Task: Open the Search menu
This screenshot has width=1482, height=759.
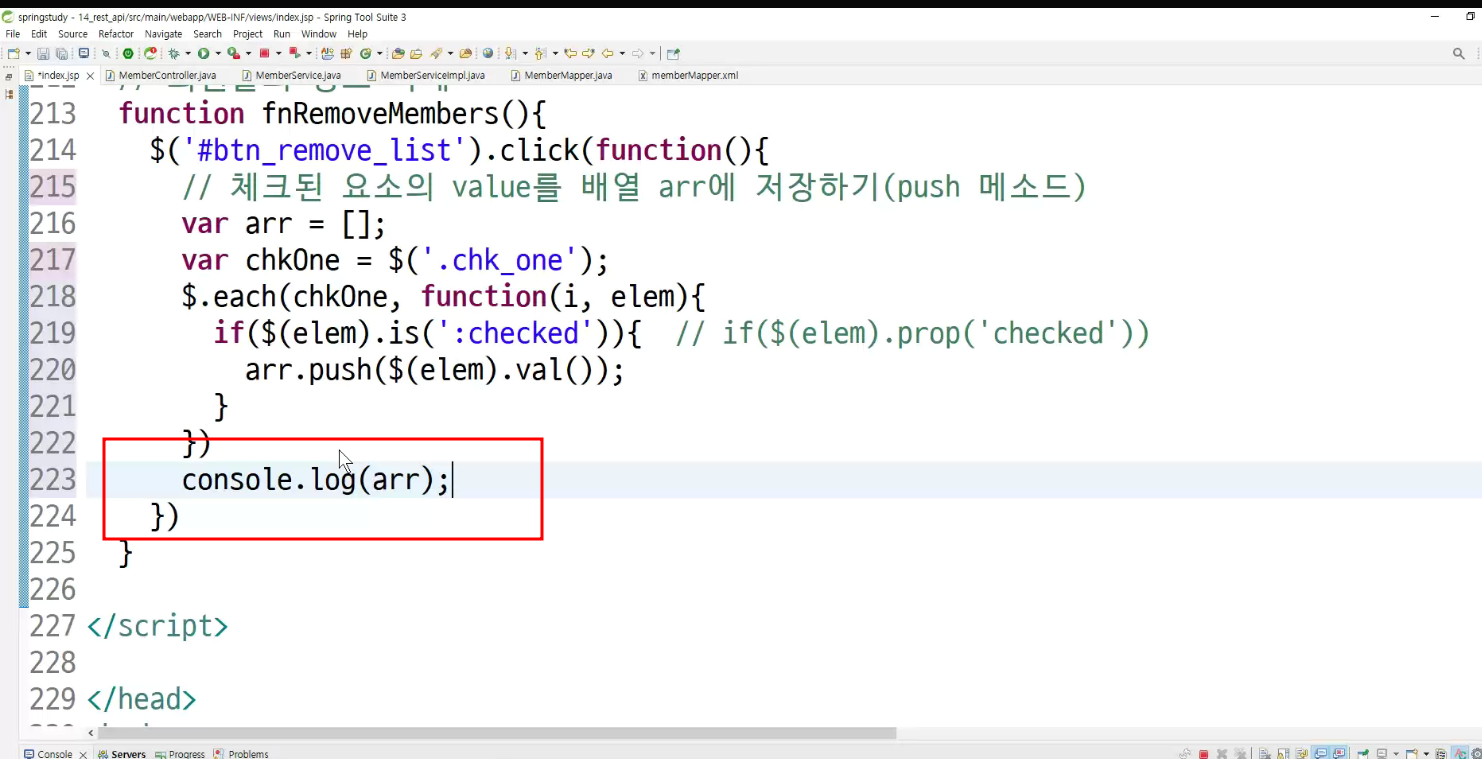Action: [207, 34]
